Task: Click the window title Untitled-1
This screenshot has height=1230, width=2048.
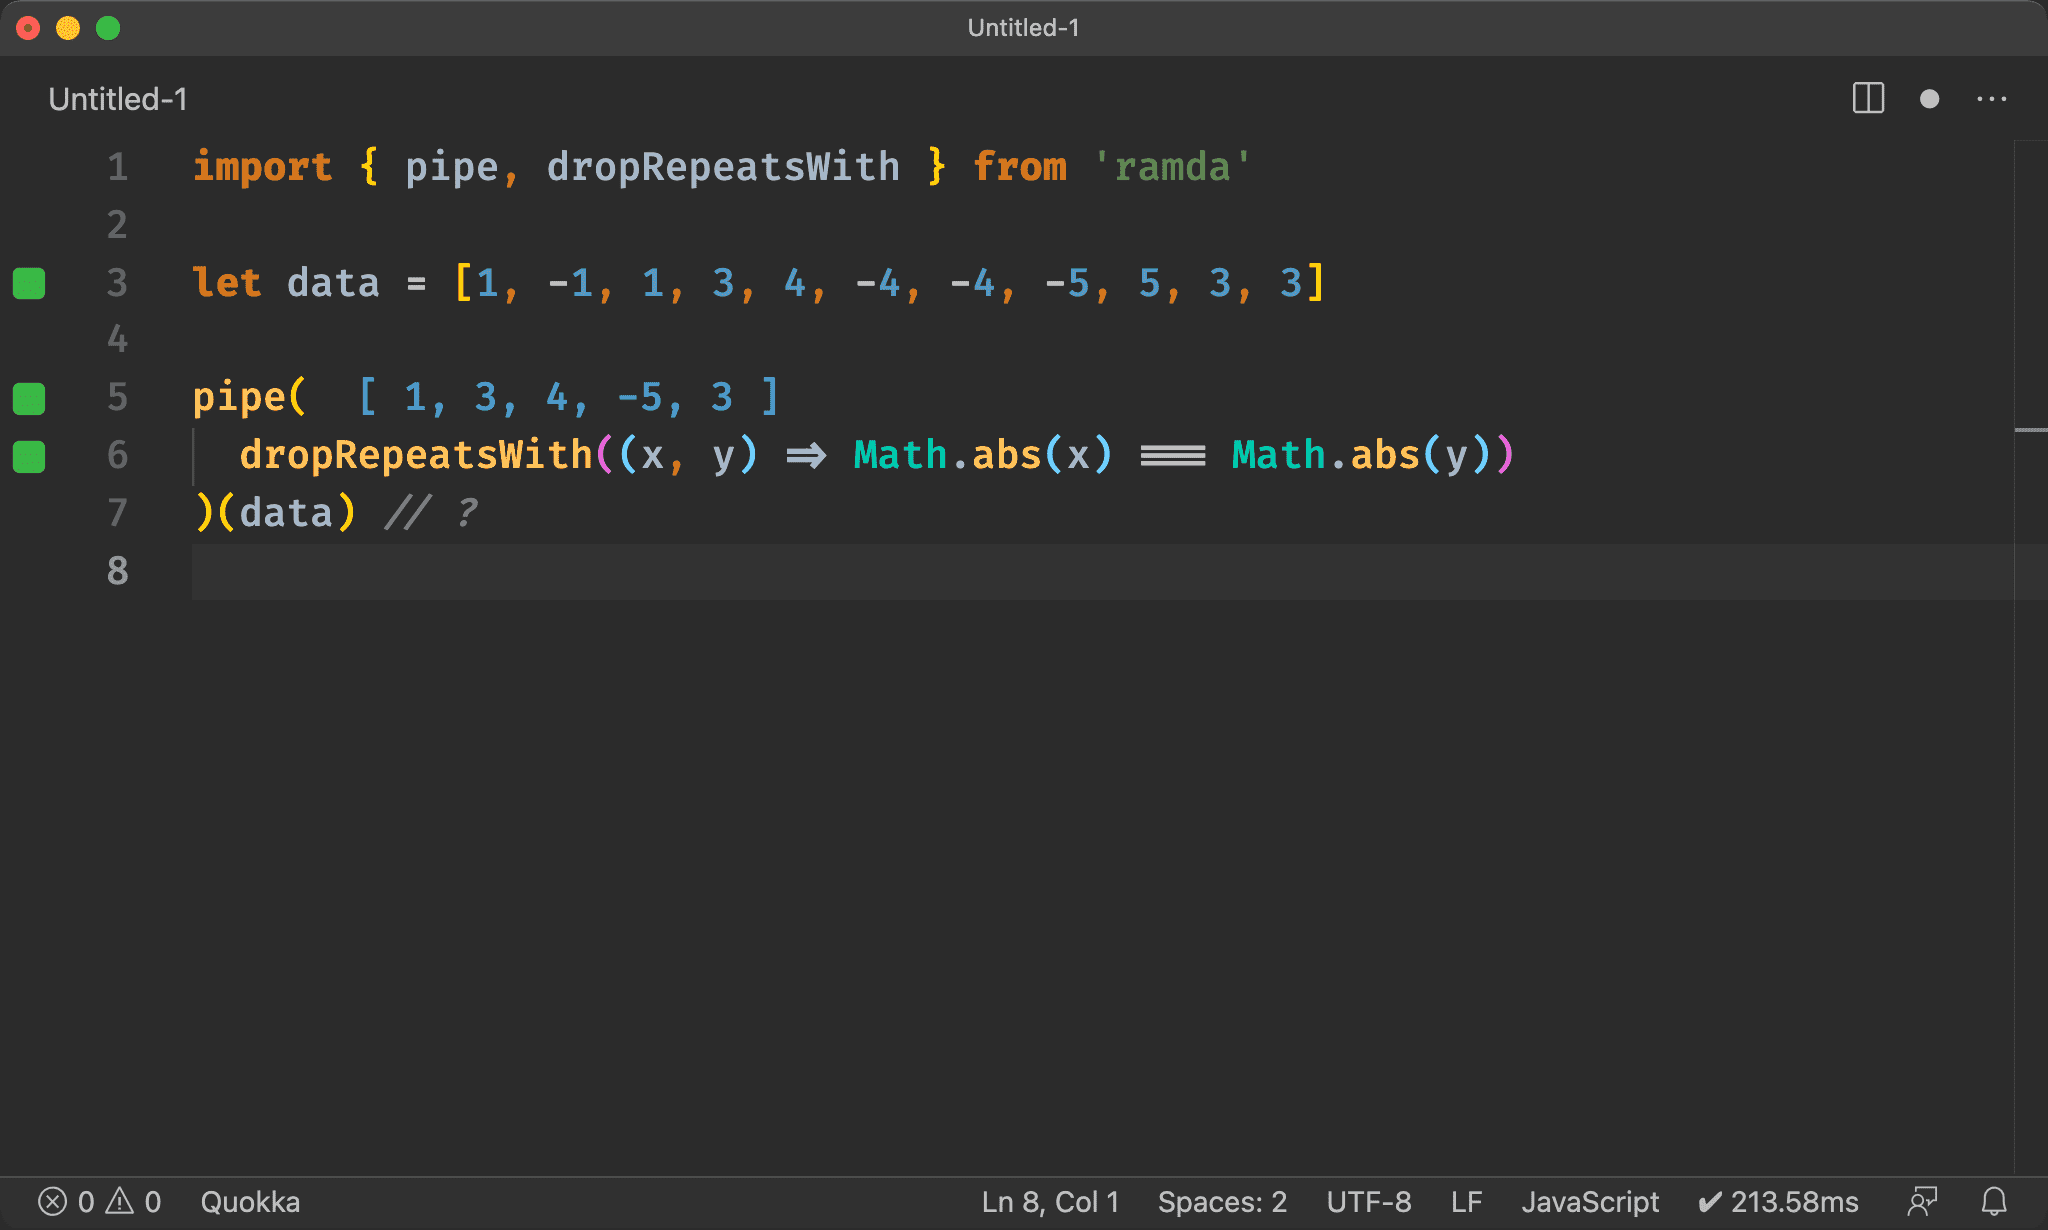Action: 1023,28
